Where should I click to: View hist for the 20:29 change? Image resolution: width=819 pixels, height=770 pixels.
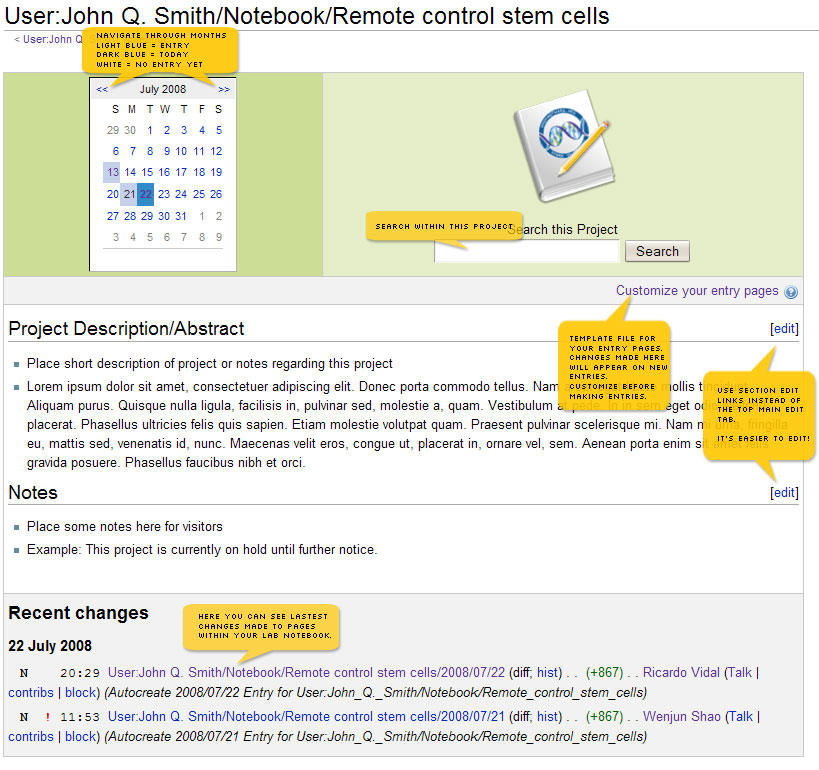click(x=547, y=673)
